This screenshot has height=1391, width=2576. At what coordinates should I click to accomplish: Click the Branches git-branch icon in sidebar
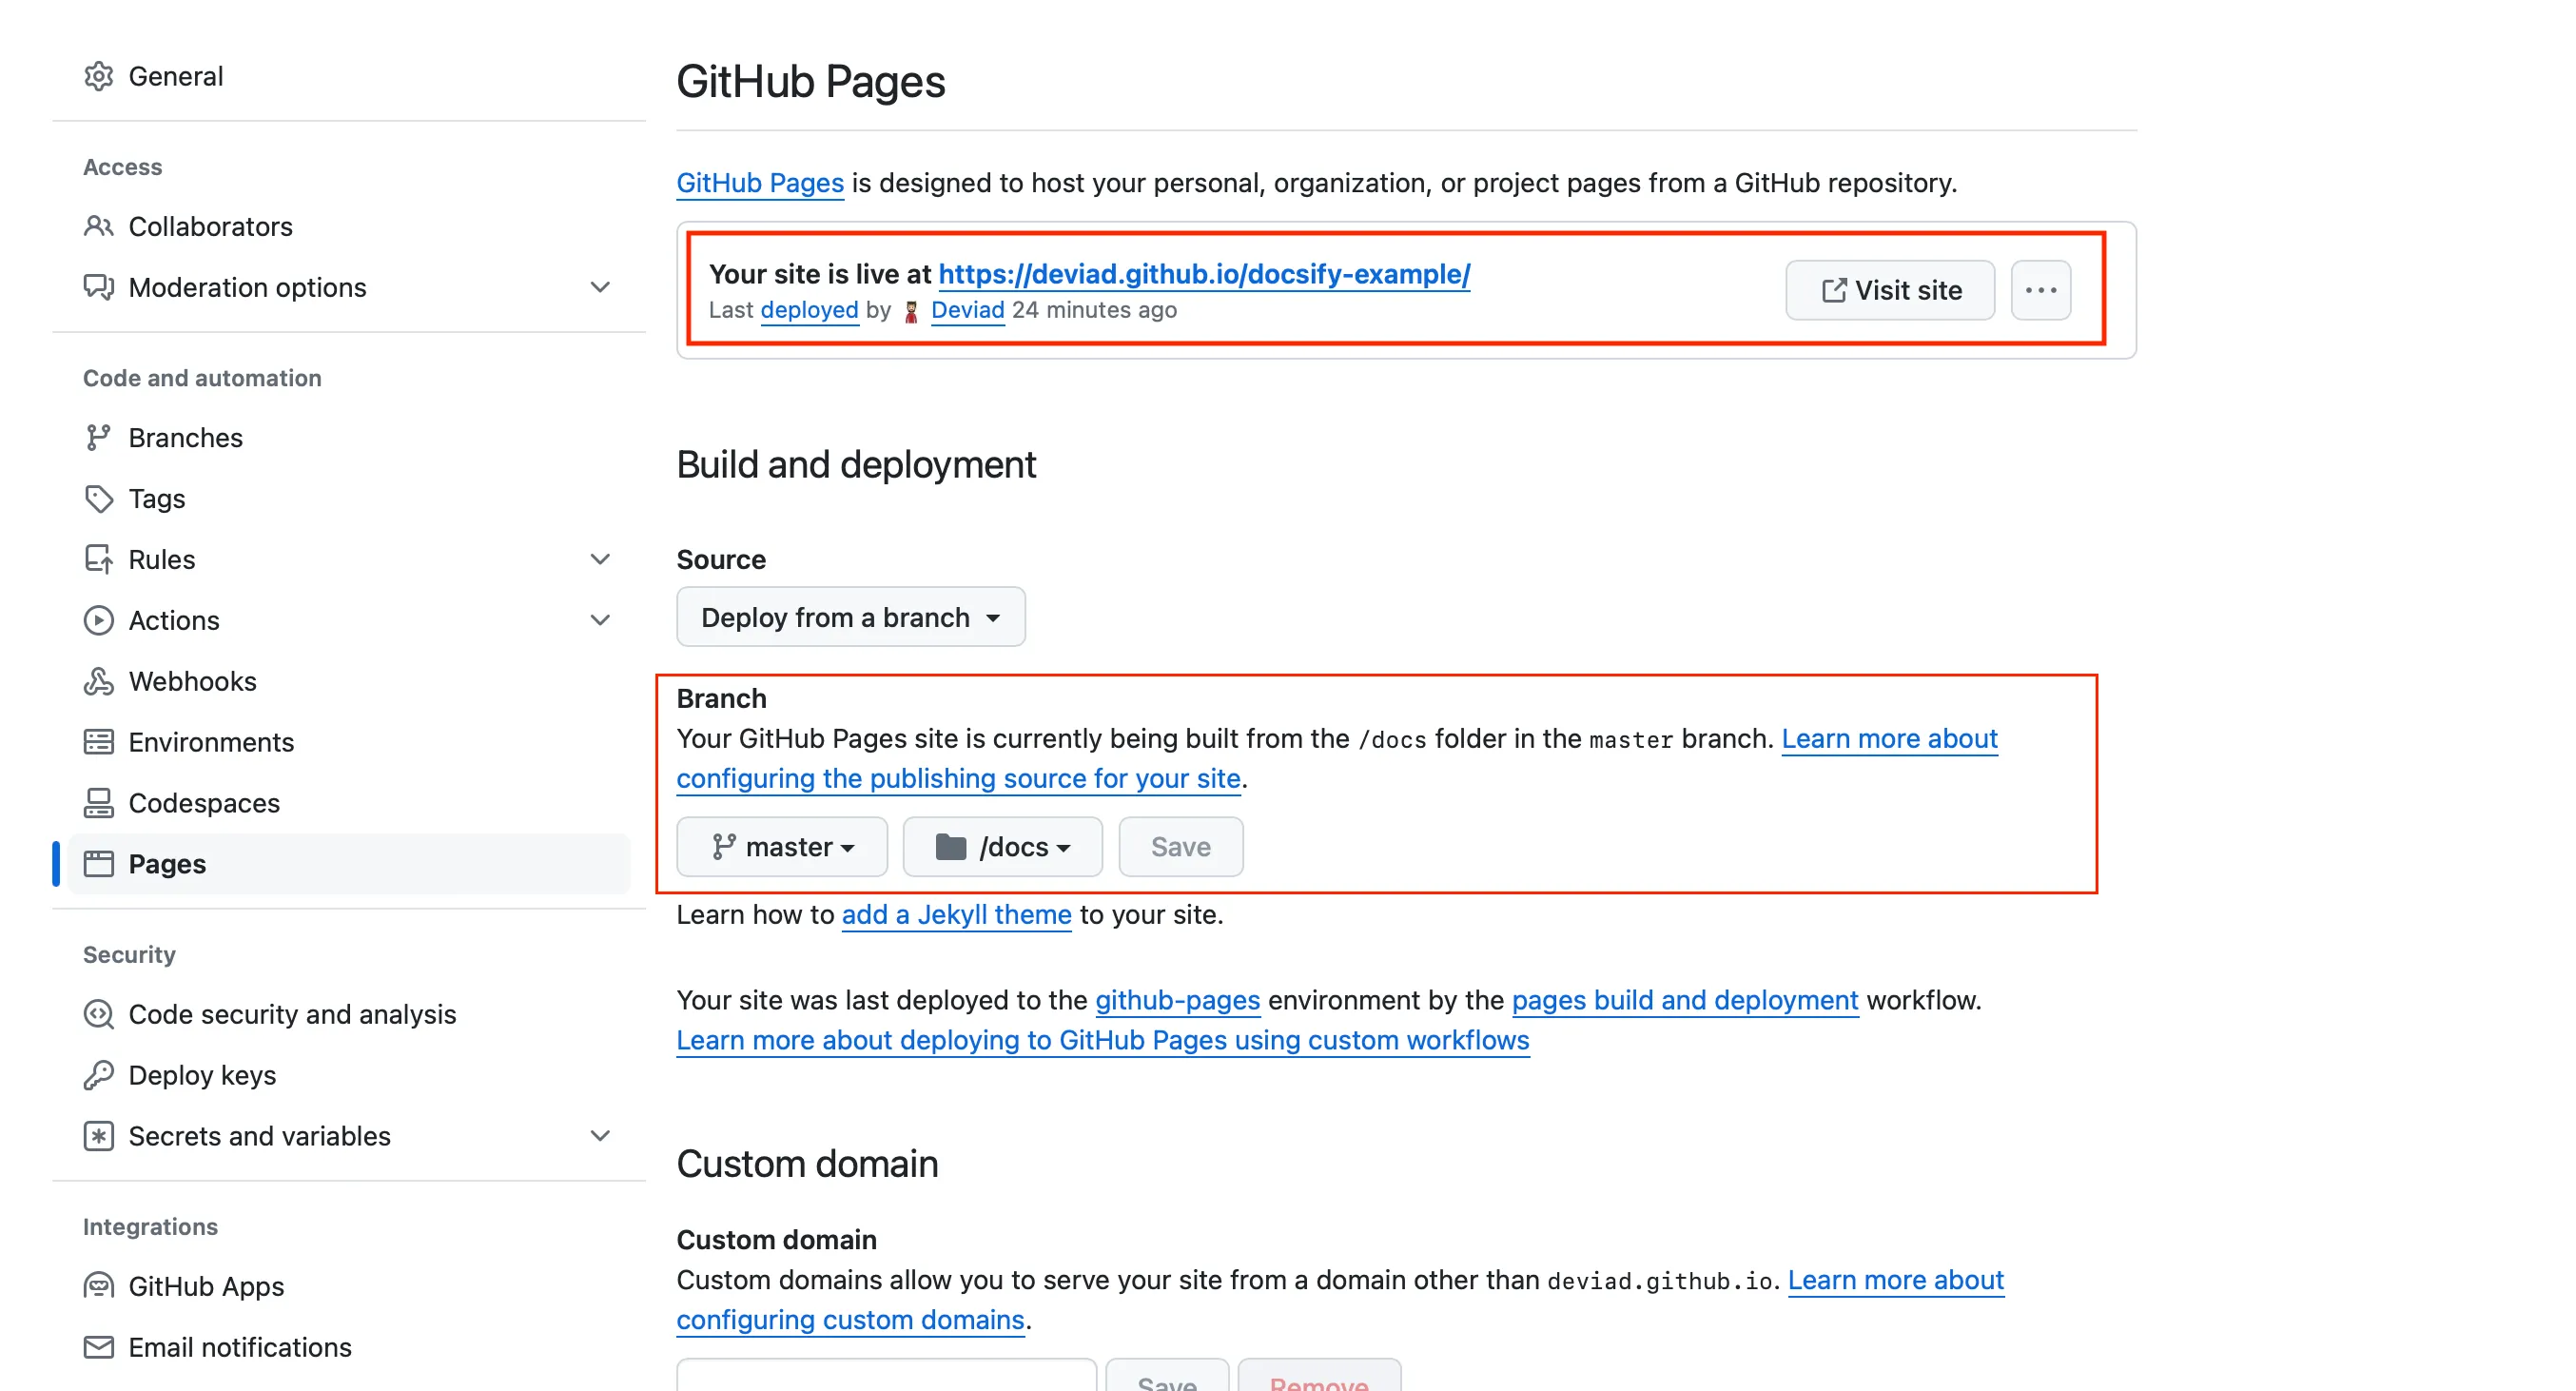(x=98, y=437)
